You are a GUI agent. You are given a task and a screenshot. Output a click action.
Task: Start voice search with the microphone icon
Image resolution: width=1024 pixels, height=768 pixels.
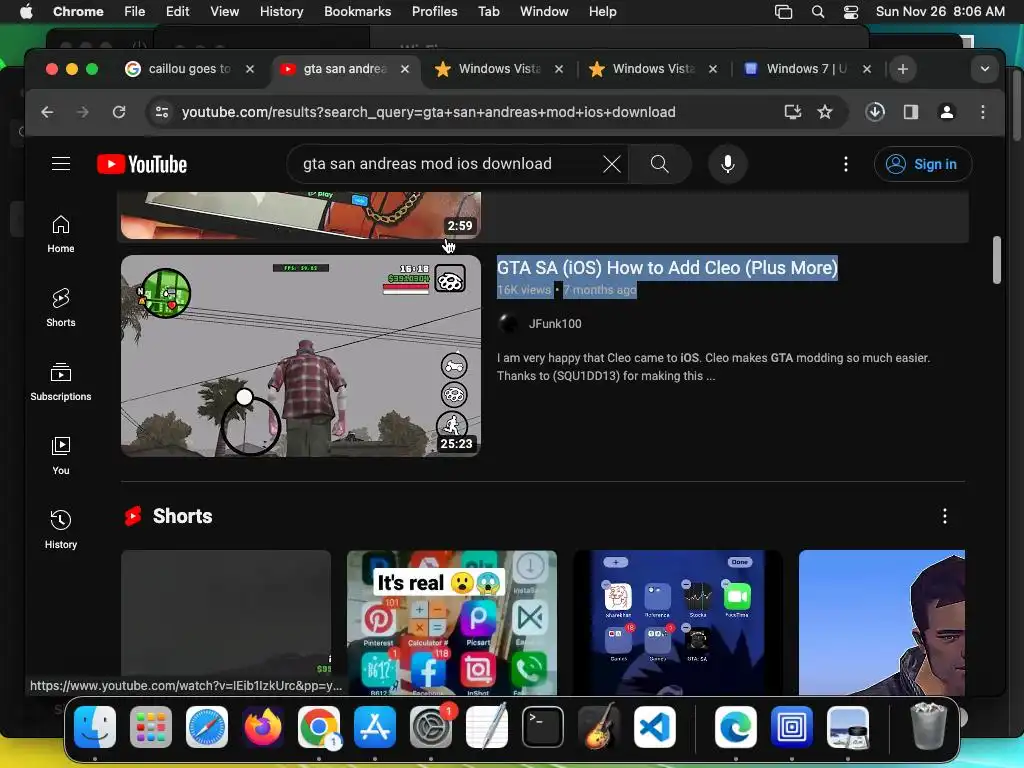pos(728,164)
